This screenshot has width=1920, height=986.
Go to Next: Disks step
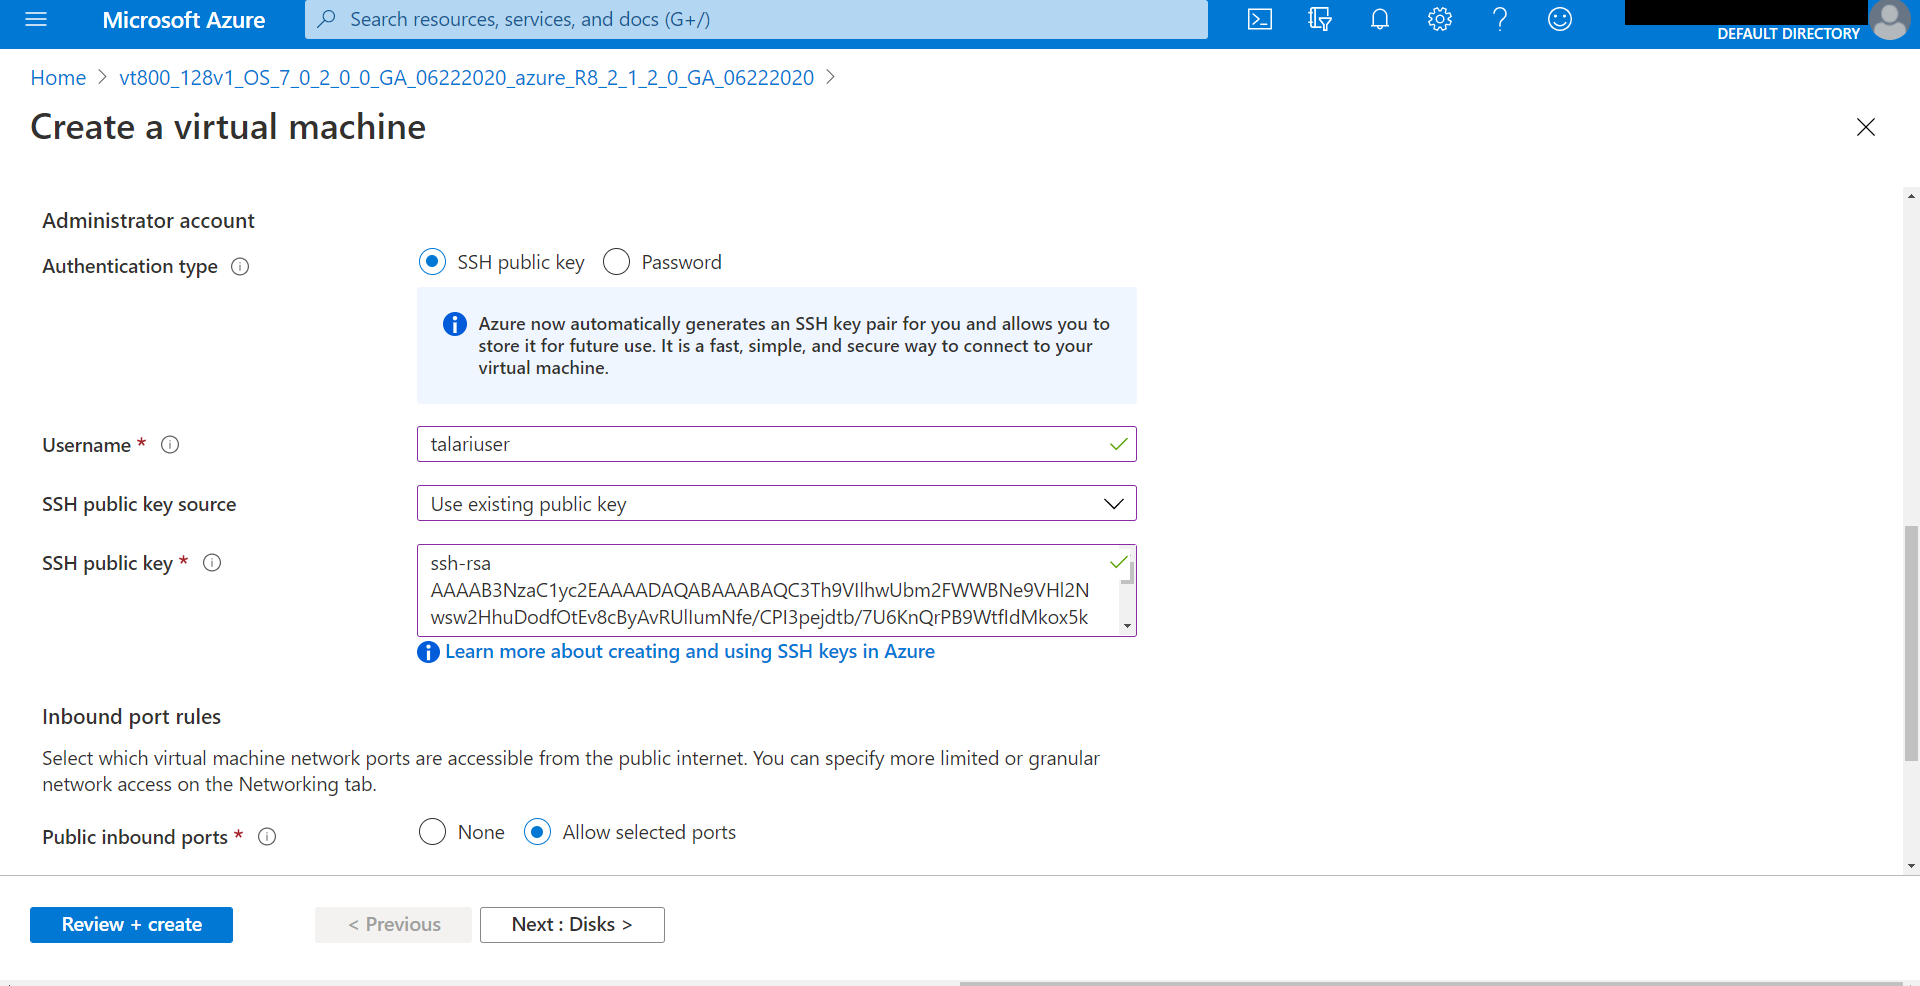(572, 925)
